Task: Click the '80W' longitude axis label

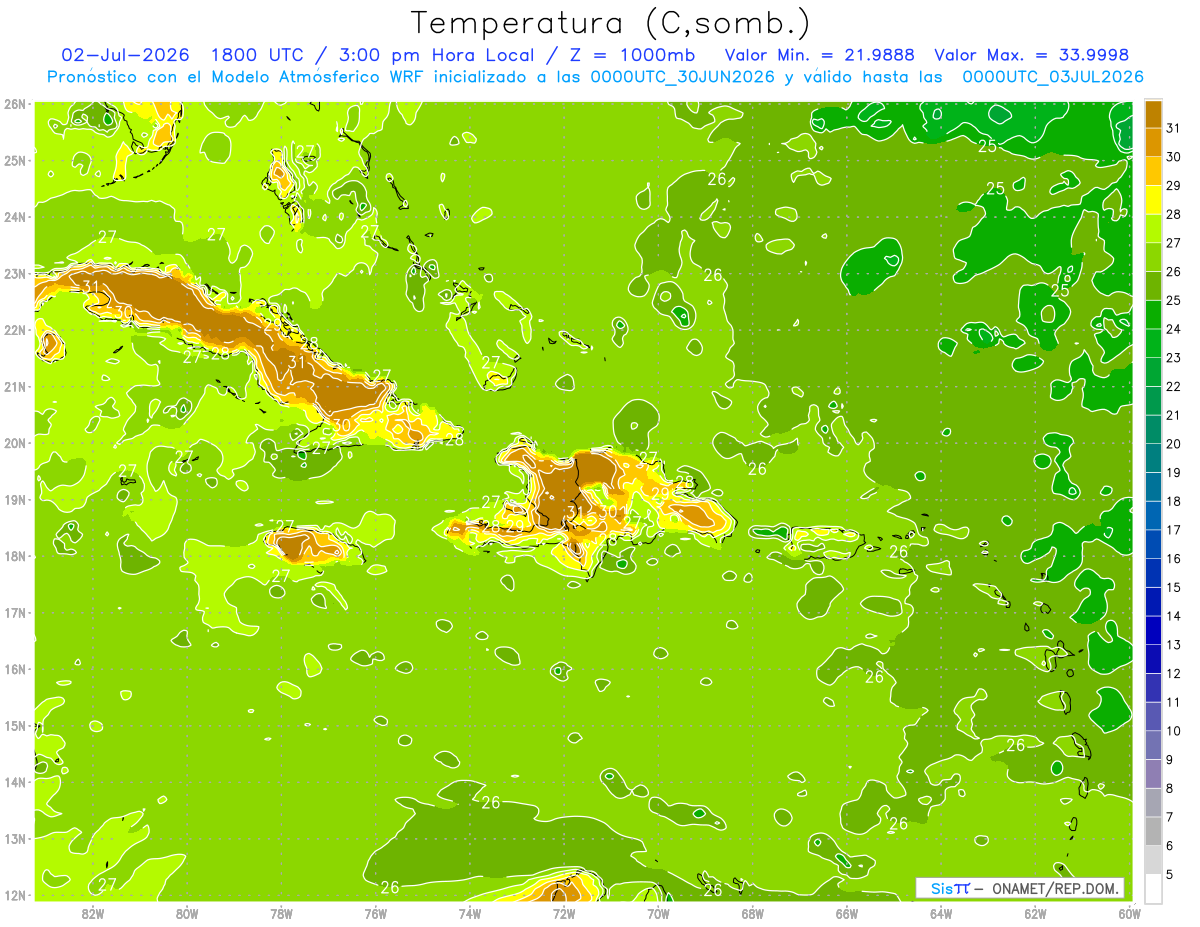Action: point(187,913)
